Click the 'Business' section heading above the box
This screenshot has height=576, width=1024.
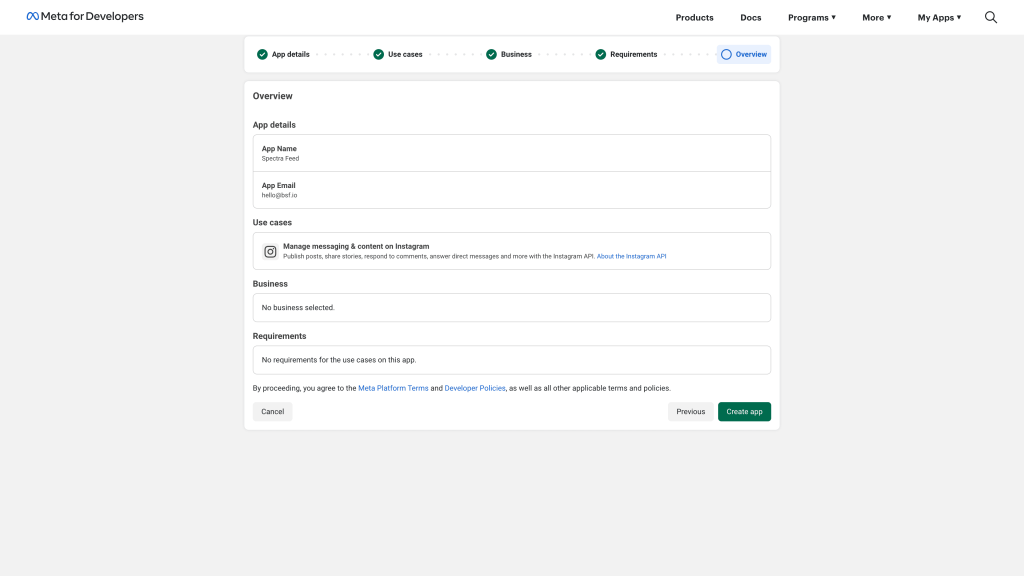tap(270, 284)
